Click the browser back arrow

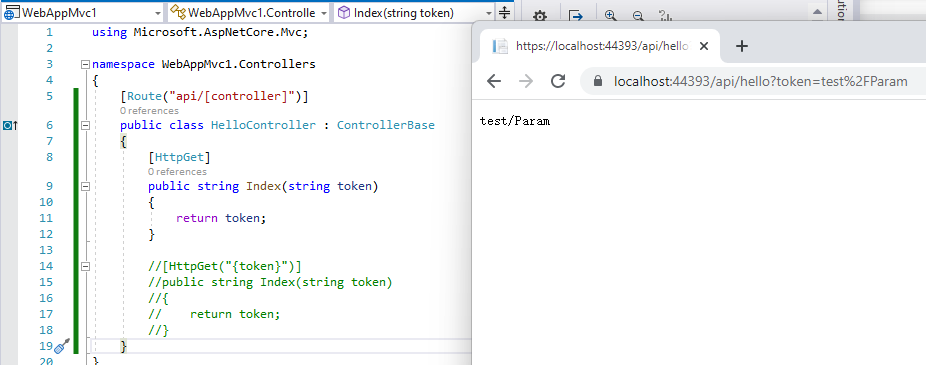(x=494, y=82)
